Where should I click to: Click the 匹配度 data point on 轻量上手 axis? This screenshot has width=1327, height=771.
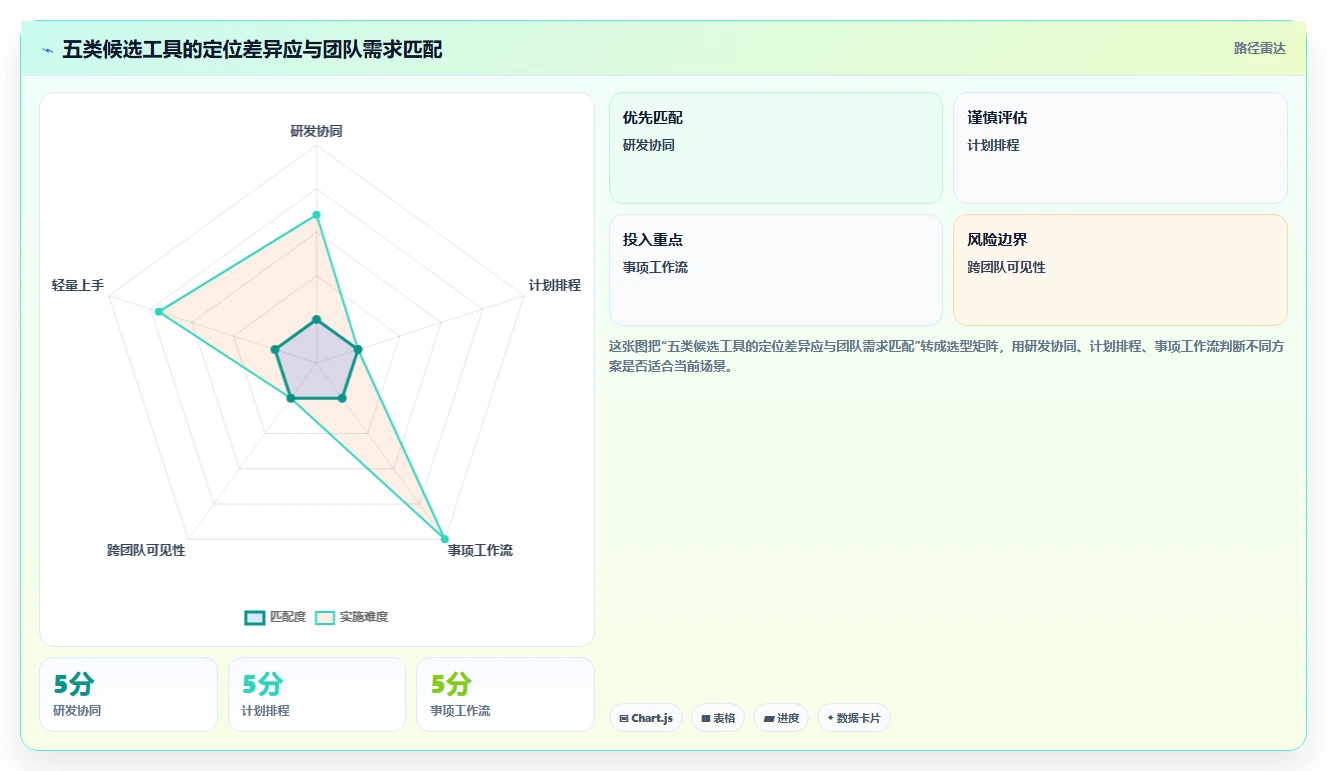pyautogui.click(x=274, y=349)
